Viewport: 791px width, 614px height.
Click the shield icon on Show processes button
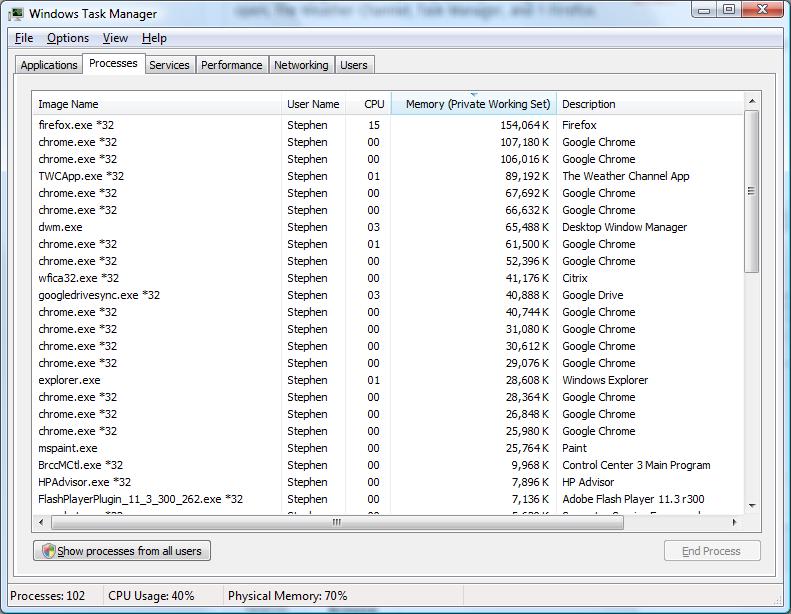(x=46, y=551)
